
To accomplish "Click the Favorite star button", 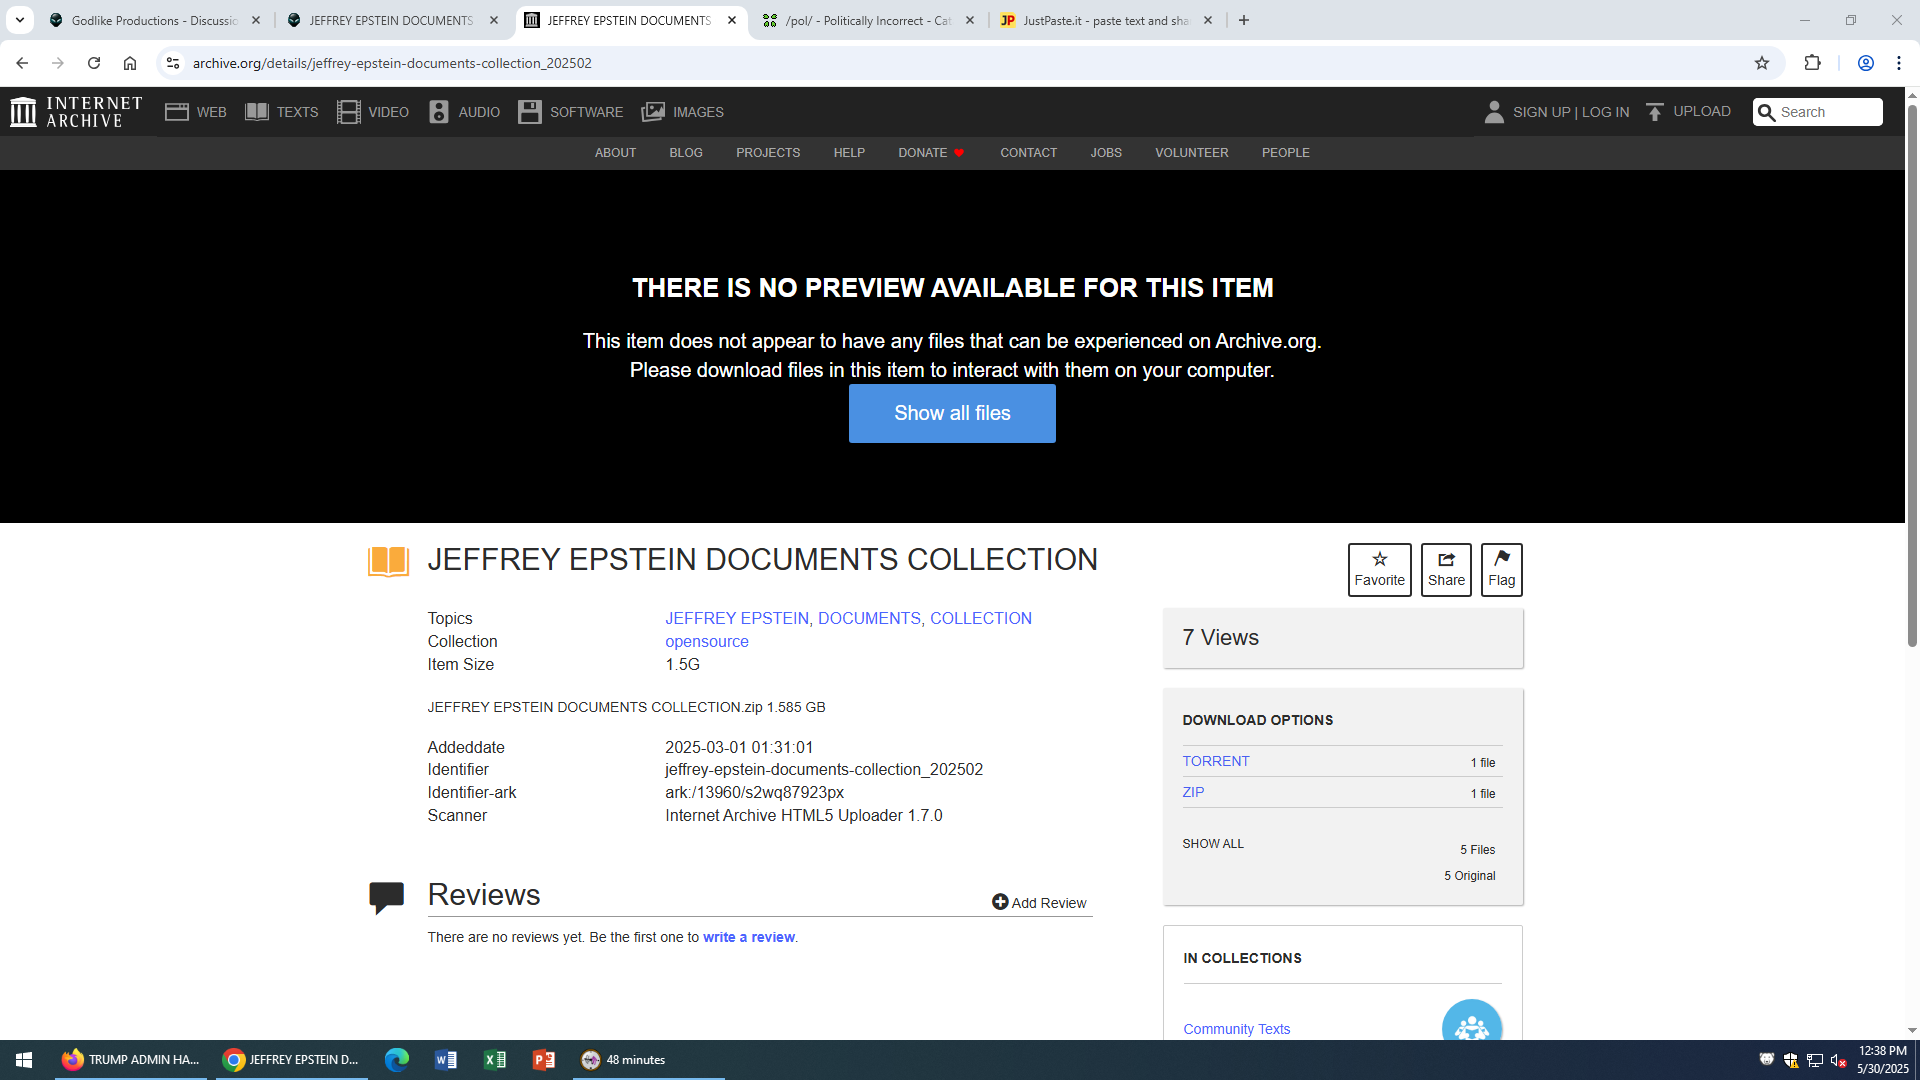I will coord(1379,570).
